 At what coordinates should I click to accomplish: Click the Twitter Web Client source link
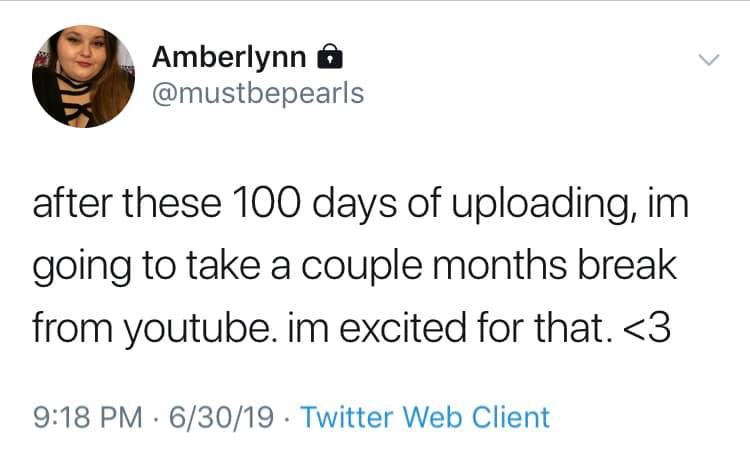[425, 416]
